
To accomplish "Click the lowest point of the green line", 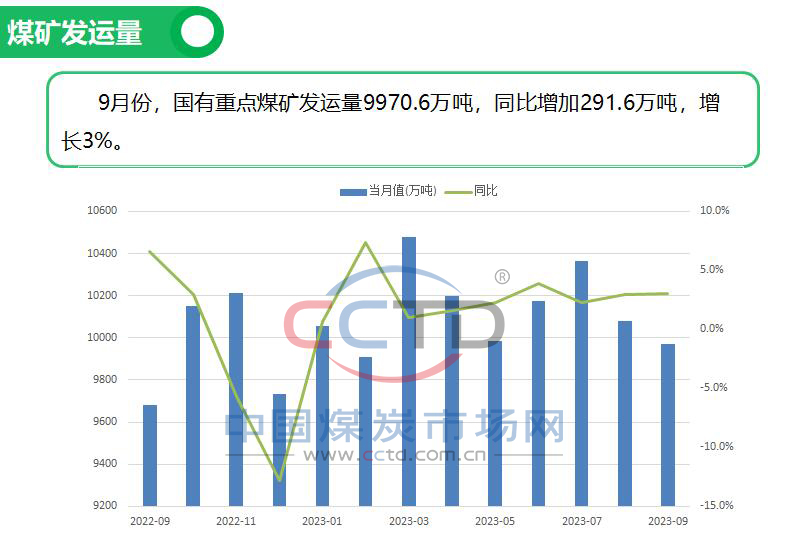I will (279, 480).
